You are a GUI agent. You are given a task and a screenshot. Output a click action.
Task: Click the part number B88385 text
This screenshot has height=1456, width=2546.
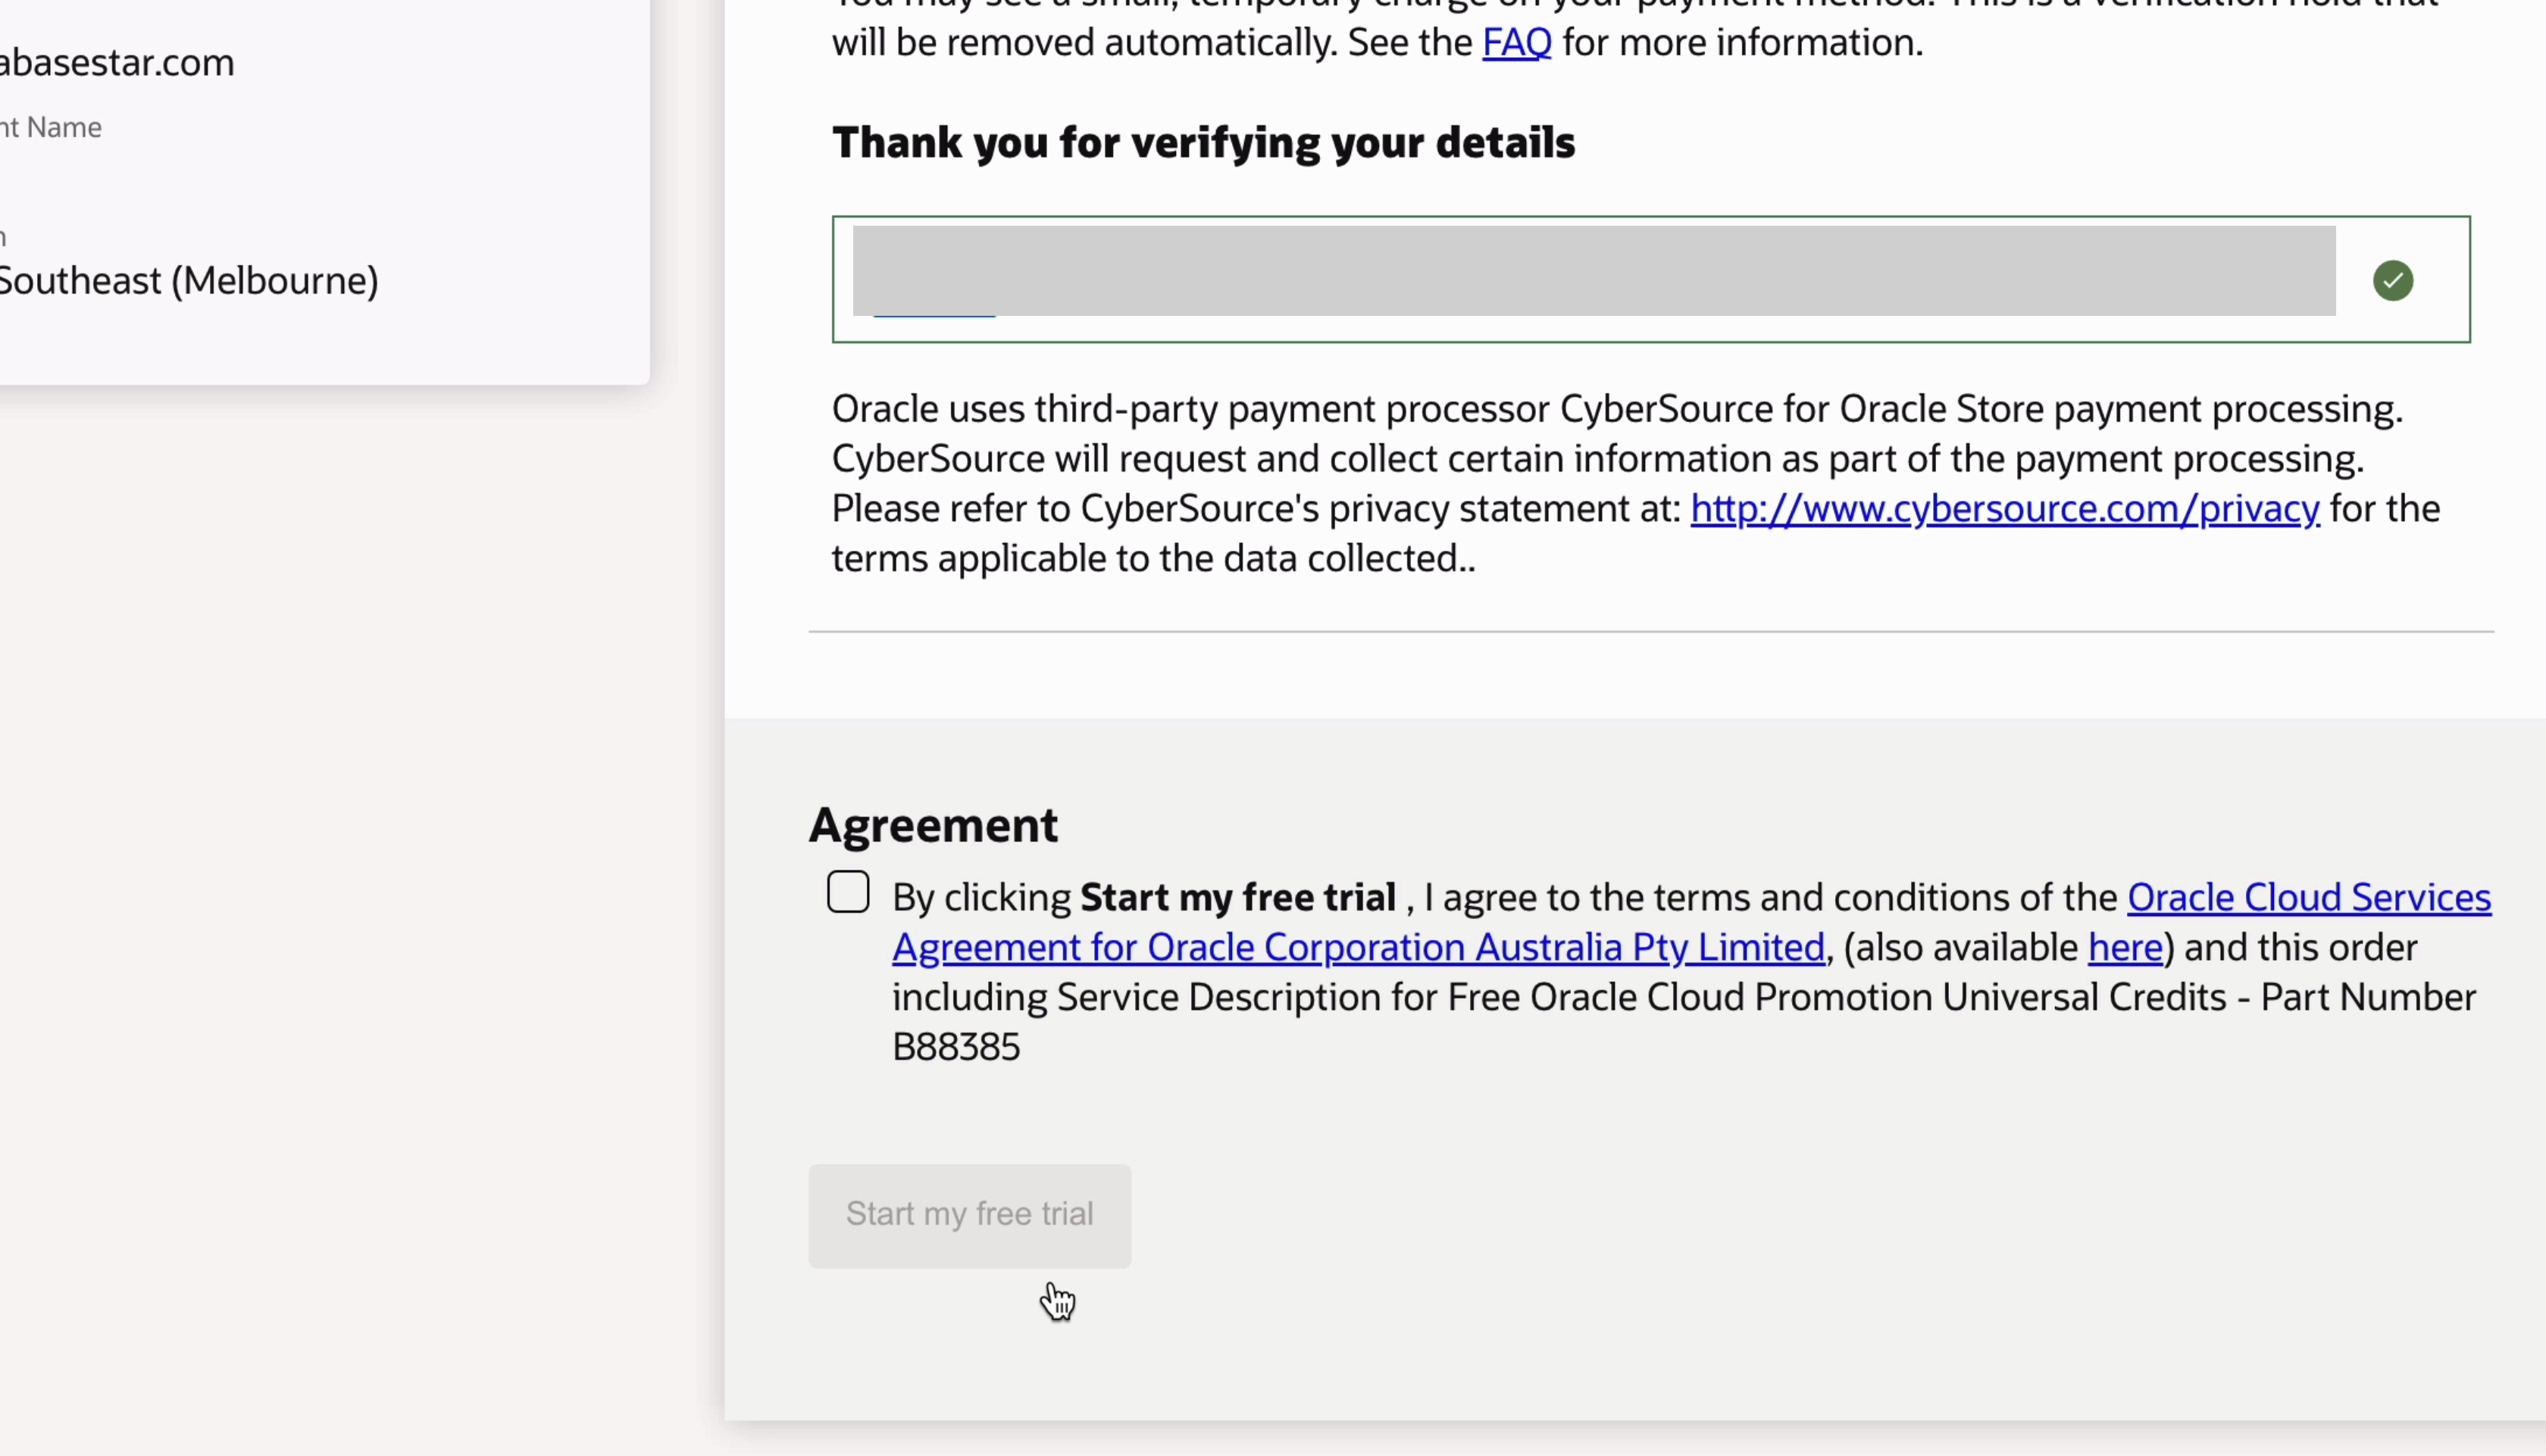click(x=956, y=1047)
